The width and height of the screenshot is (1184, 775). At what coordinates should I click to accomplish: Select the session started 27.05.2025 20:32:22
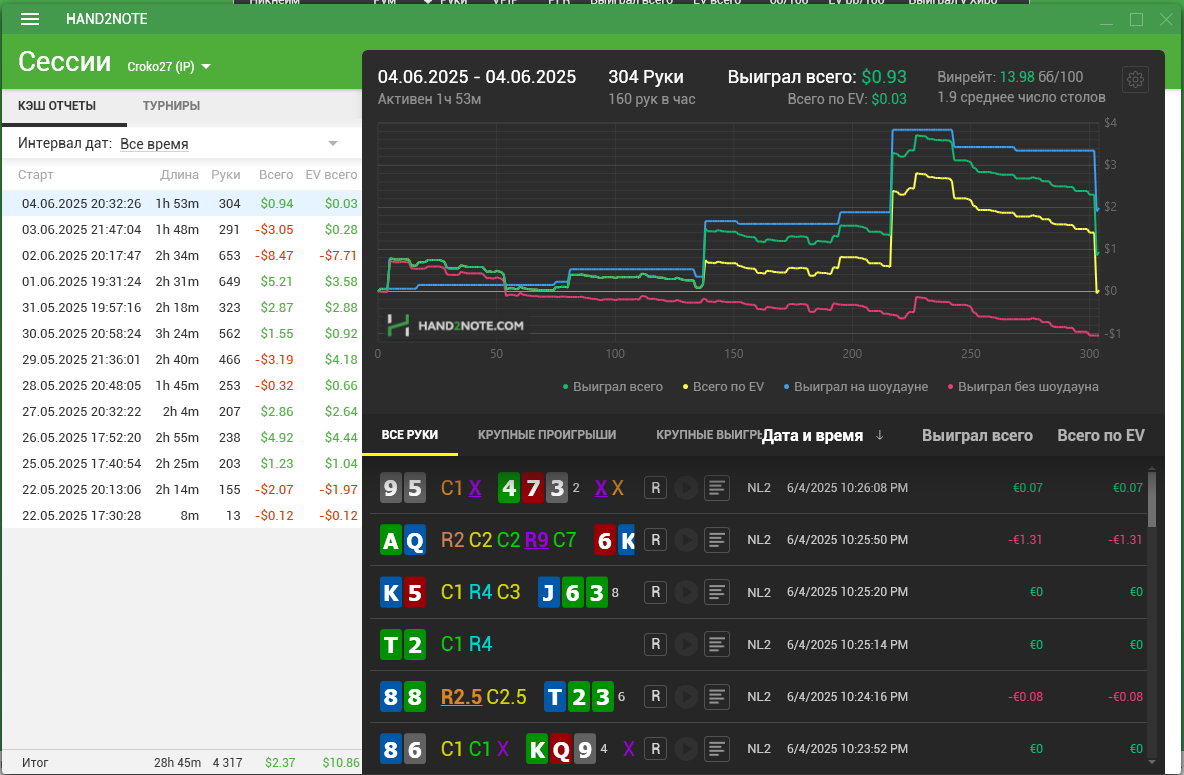pyautogui.click(x=181, y=412)
